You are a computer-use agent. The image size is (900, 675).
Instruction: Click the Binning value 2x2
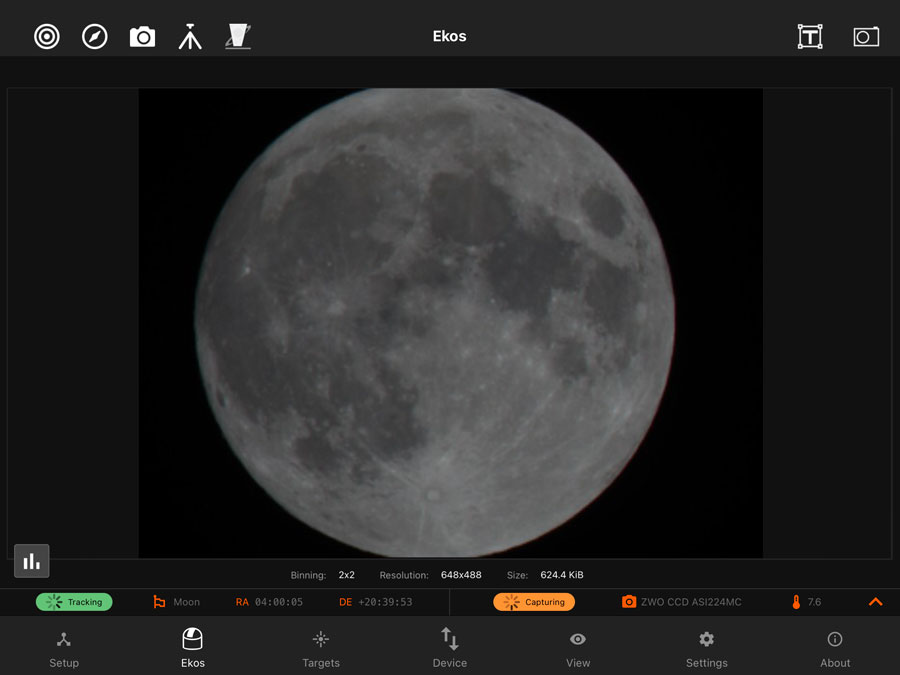pos(347,575)
